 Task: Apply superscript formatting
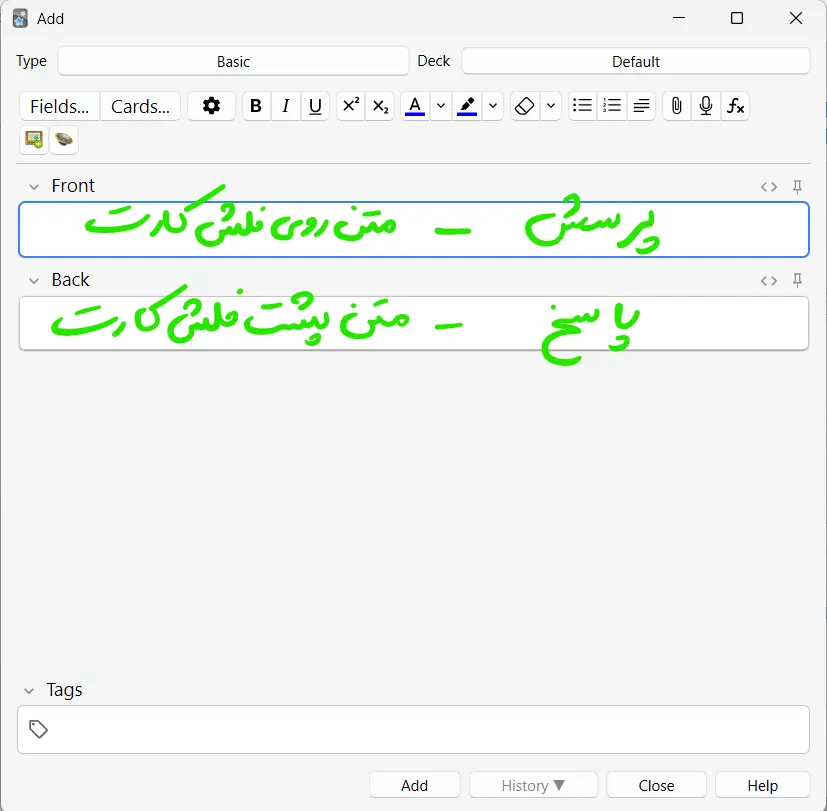(351, 106)
